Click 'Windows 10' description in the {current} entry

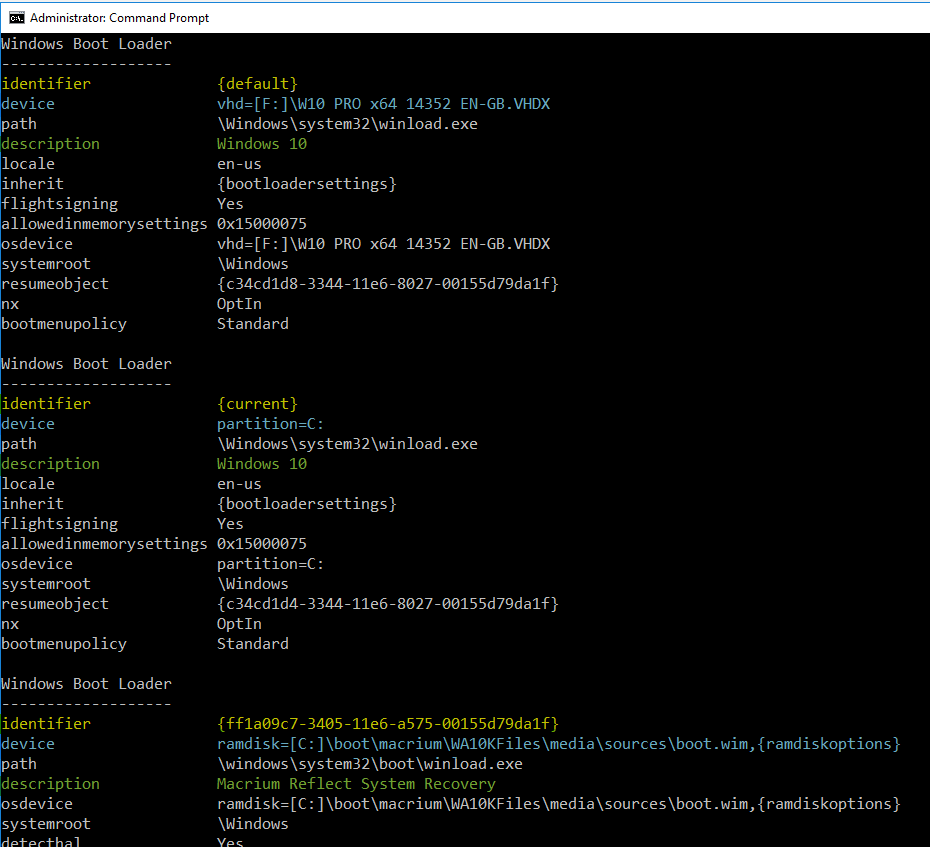pos(262,464)
